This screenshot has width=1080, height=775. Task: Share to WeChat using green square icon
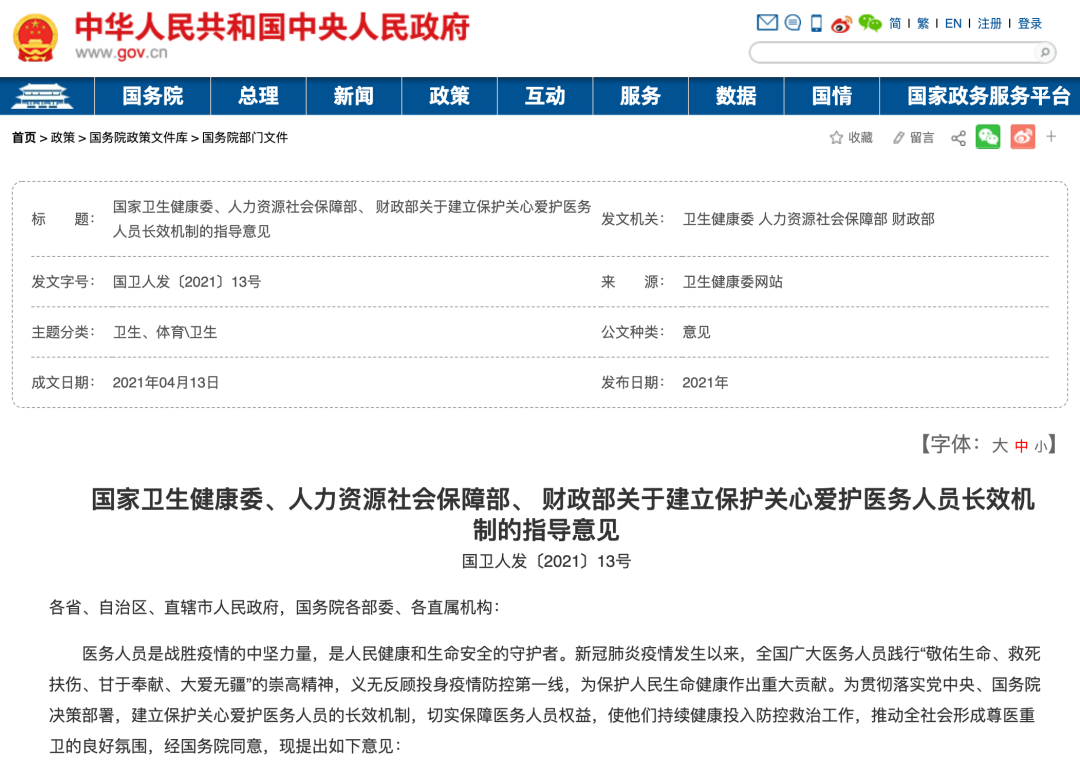point(988,137)
